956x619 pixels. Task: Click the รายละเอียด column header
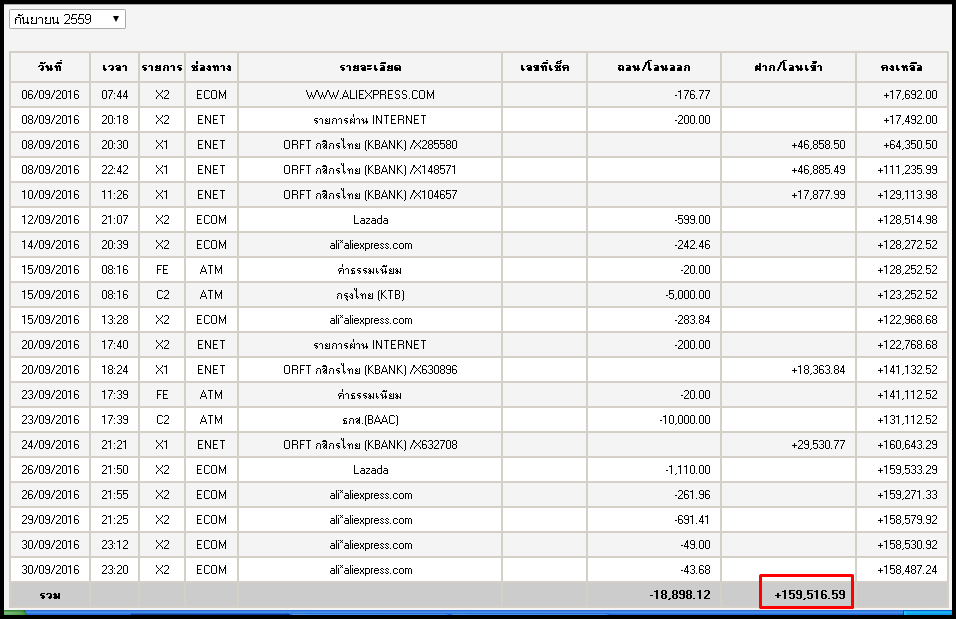[370, 67]
